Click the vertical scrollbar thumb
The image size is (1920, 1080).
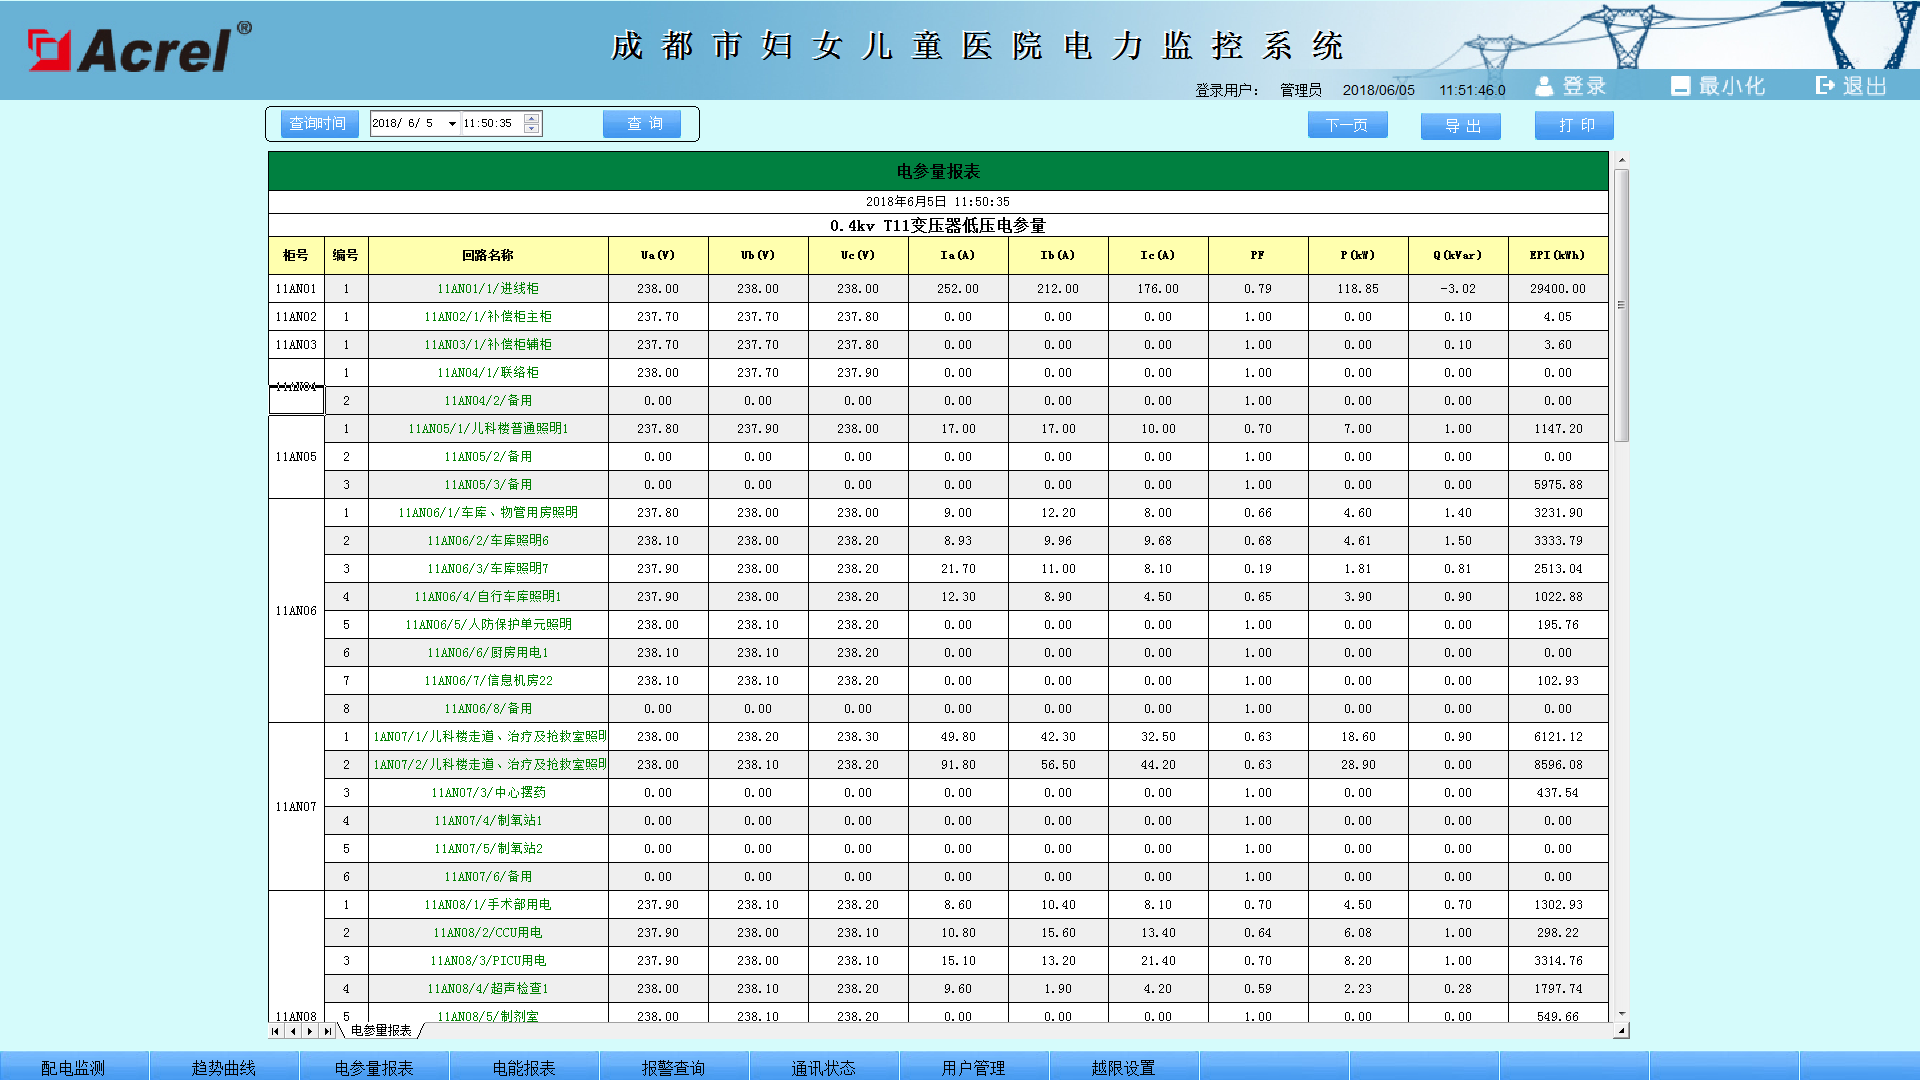coord(1621,305)
